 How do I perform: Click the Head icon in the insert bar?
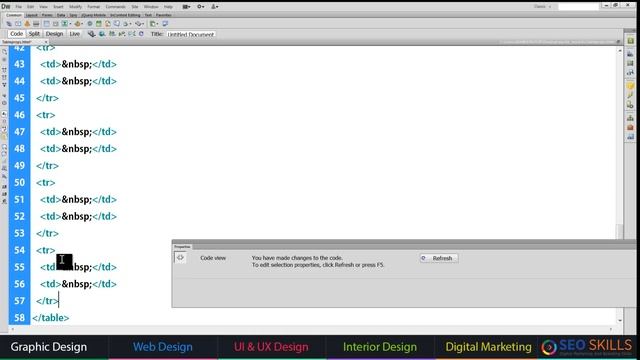(125, 24)
